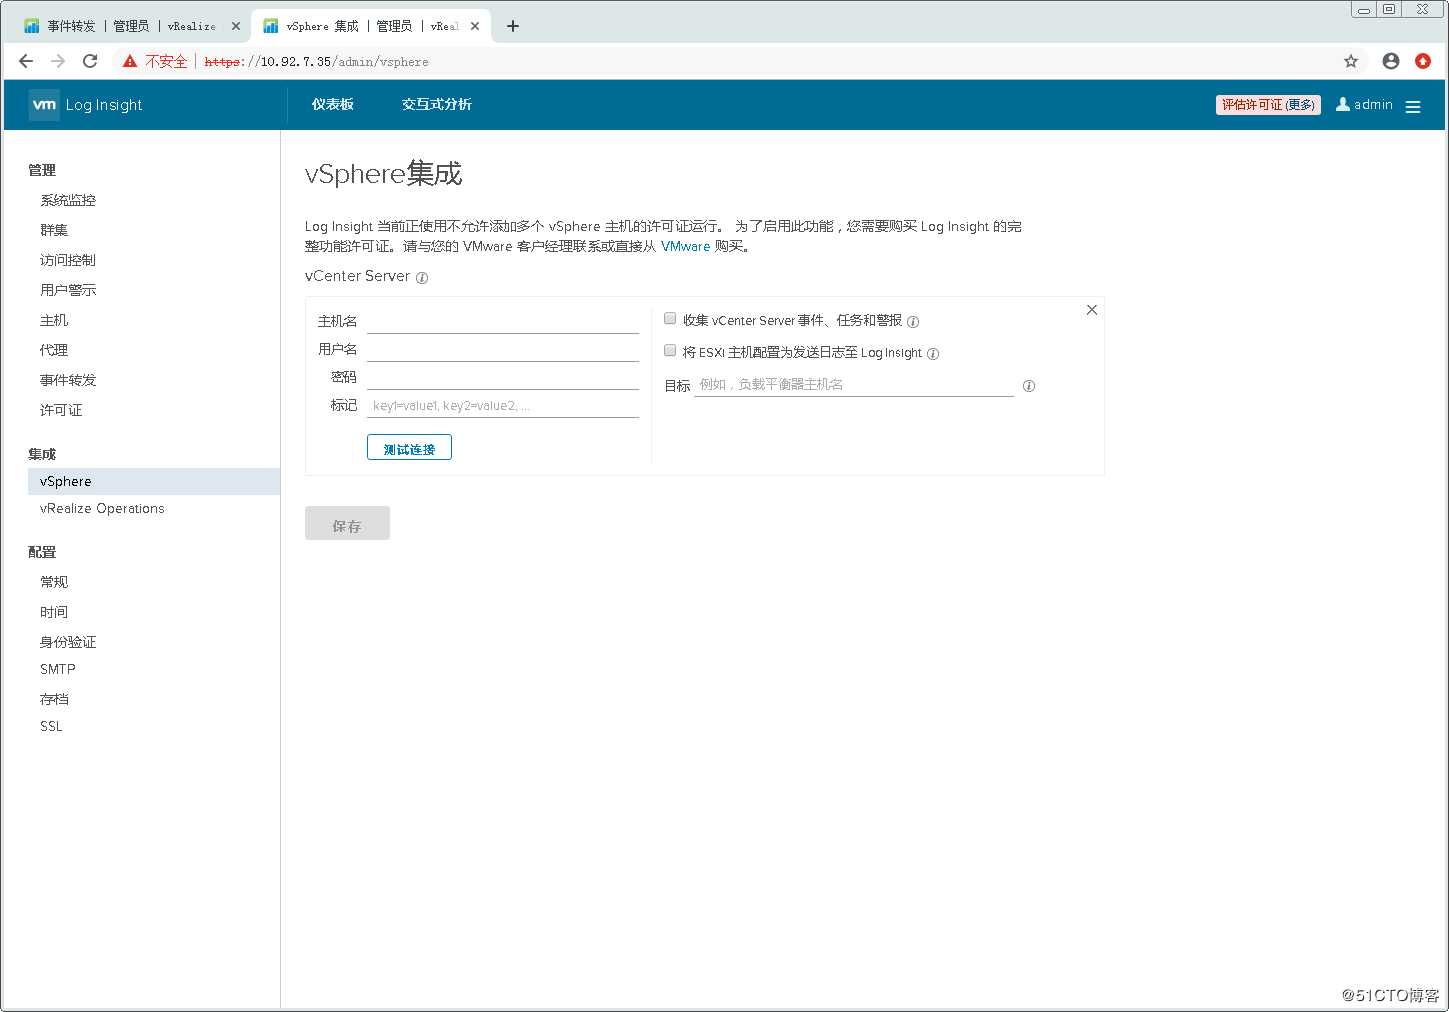Open 主机 in the sidebar
1449x1012 pixels.
click(x=54, y=320)
